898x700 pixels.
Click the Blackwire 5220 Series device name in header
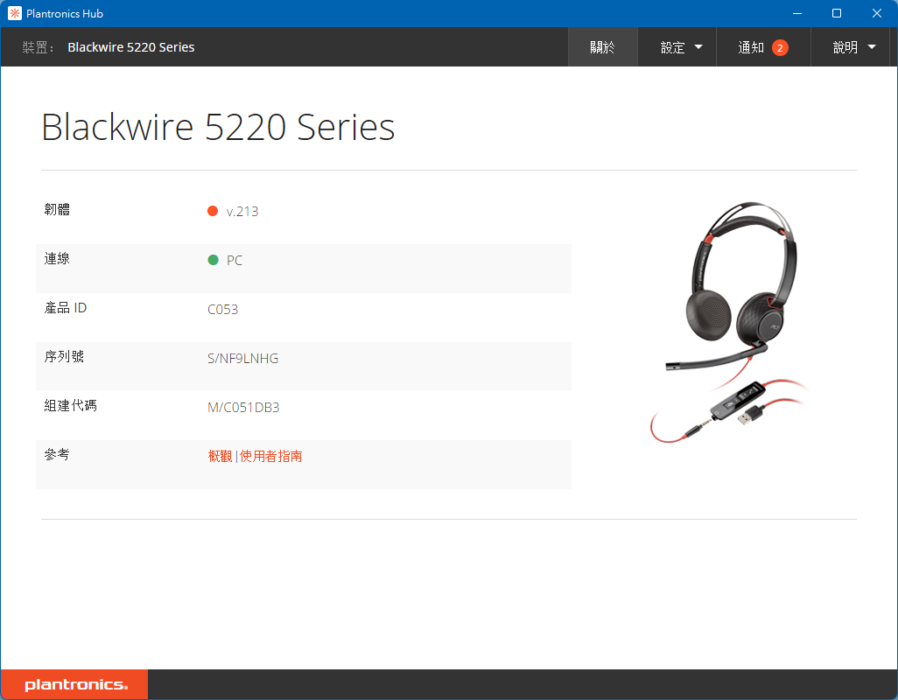click(x=131, y=47)
